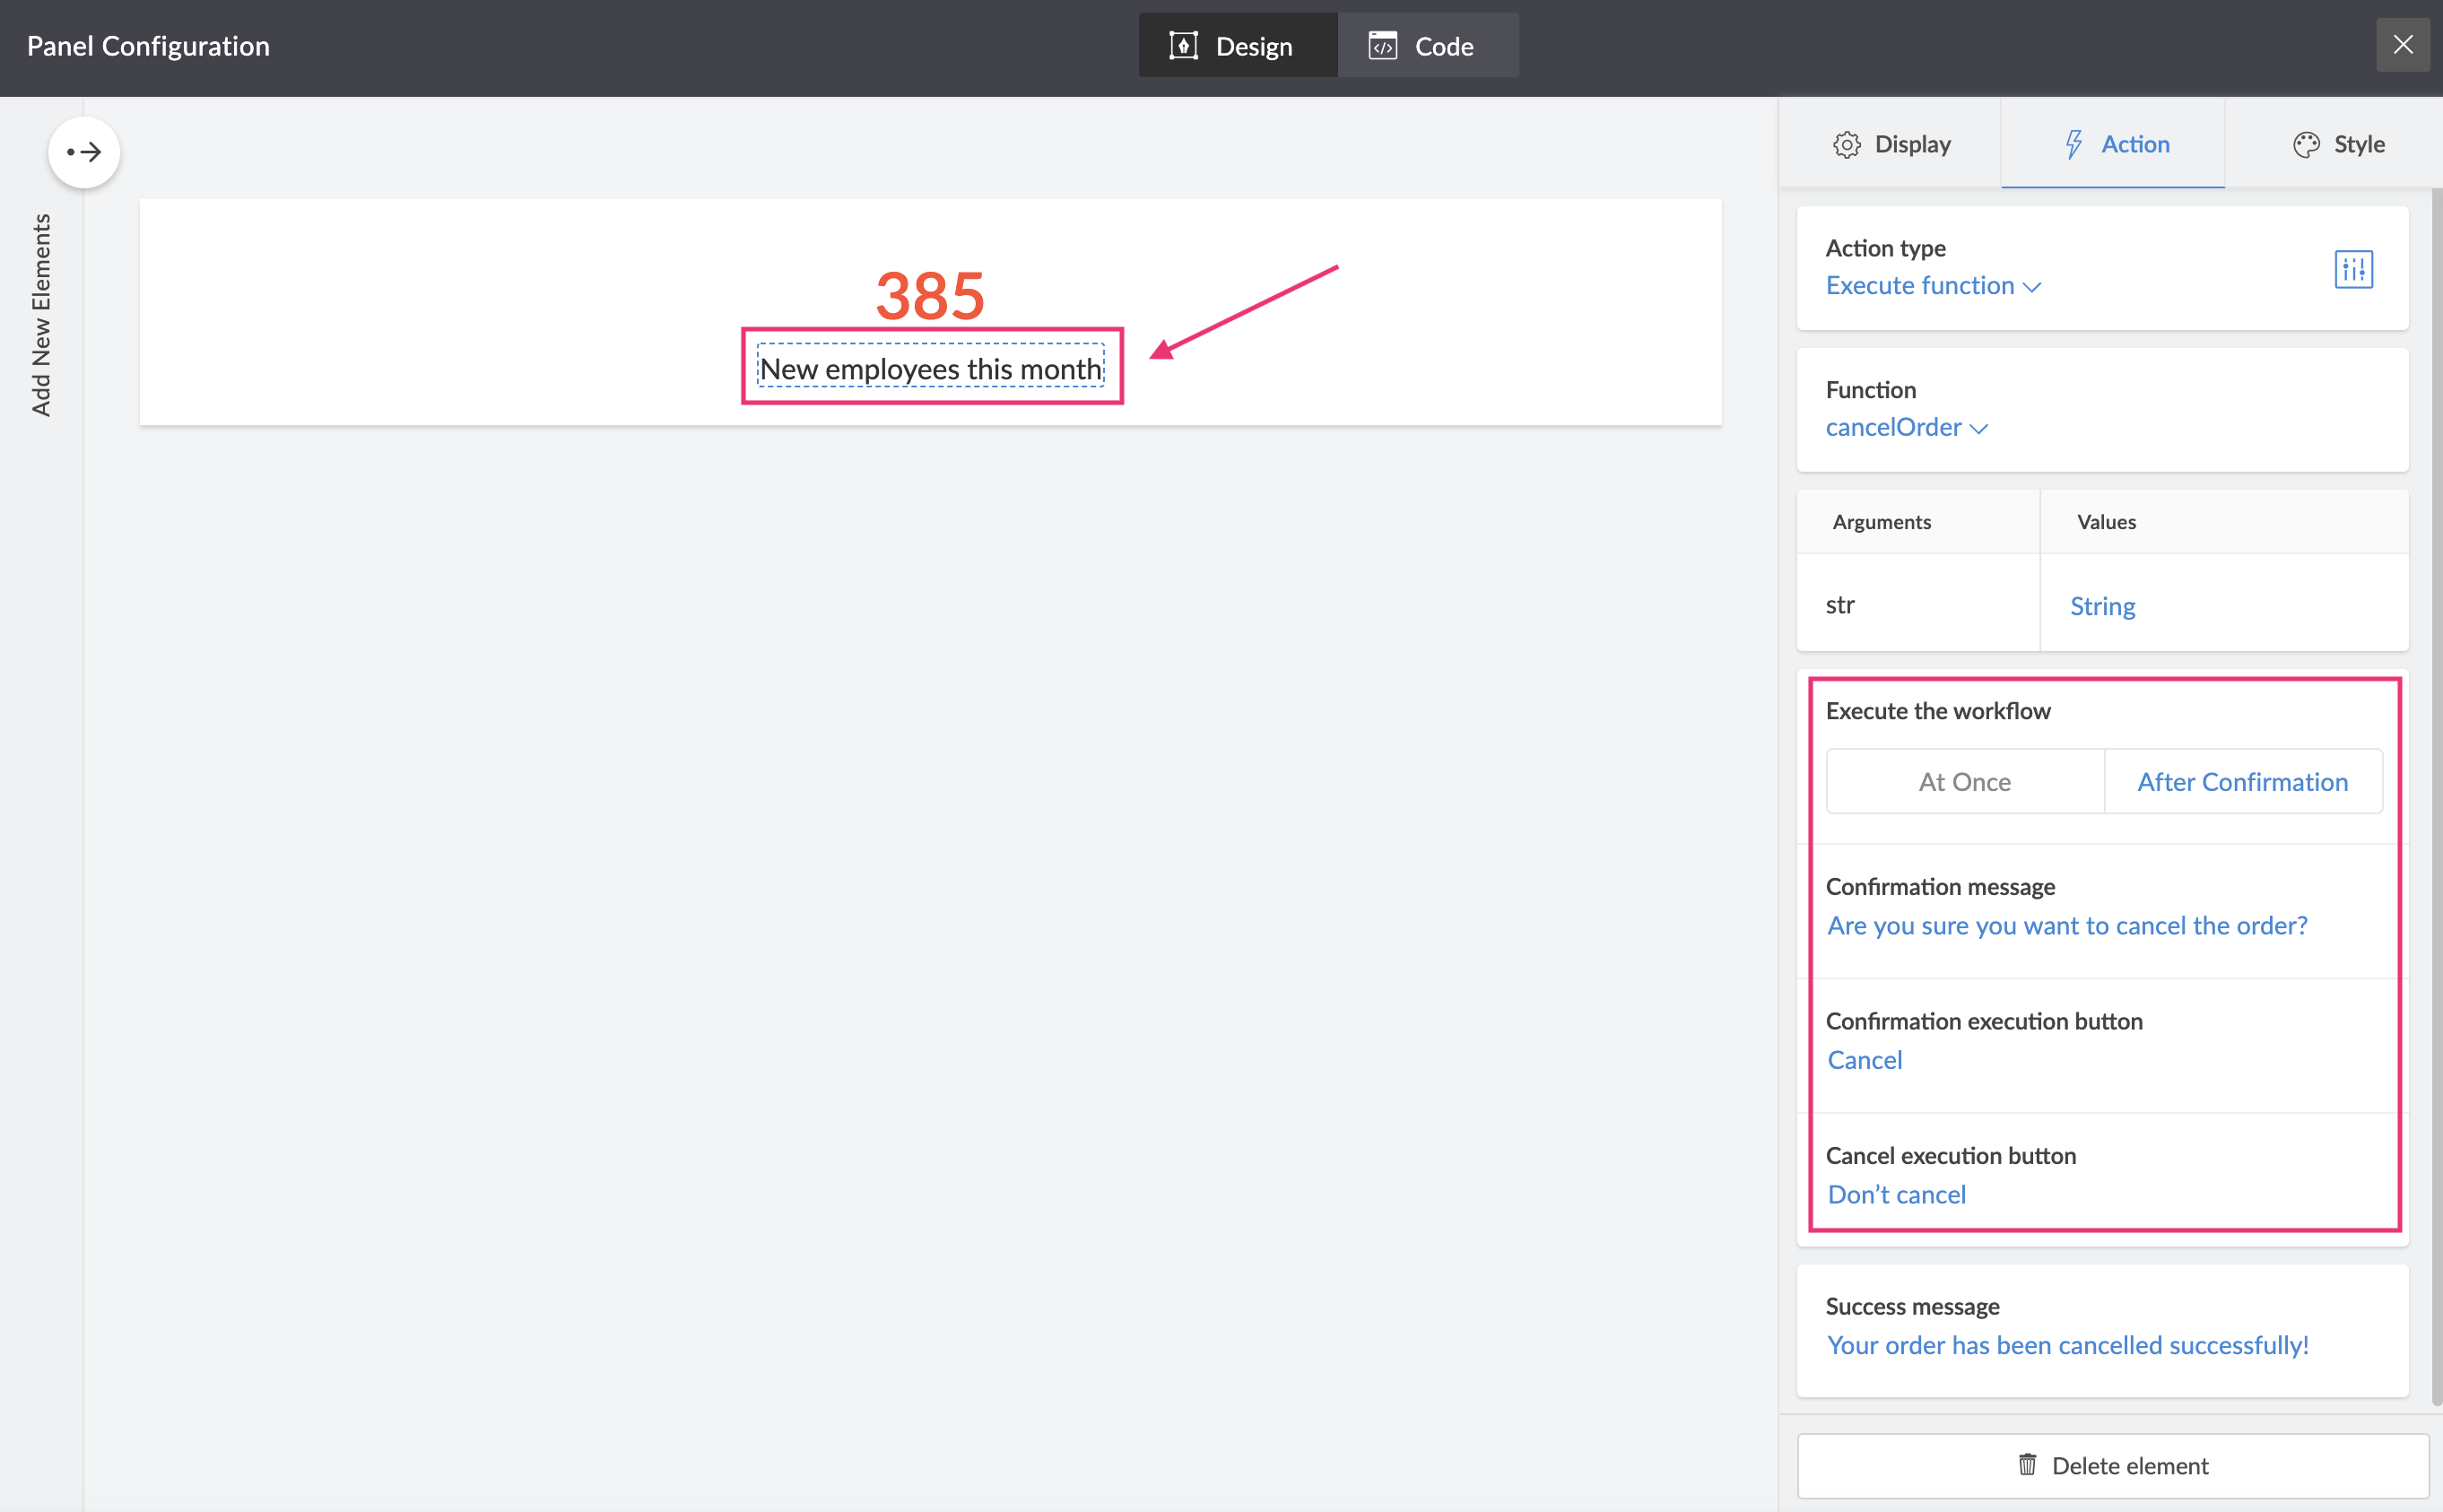Select After Confirmation execution option
2443x1512 pixels.
pos(2242,782)
